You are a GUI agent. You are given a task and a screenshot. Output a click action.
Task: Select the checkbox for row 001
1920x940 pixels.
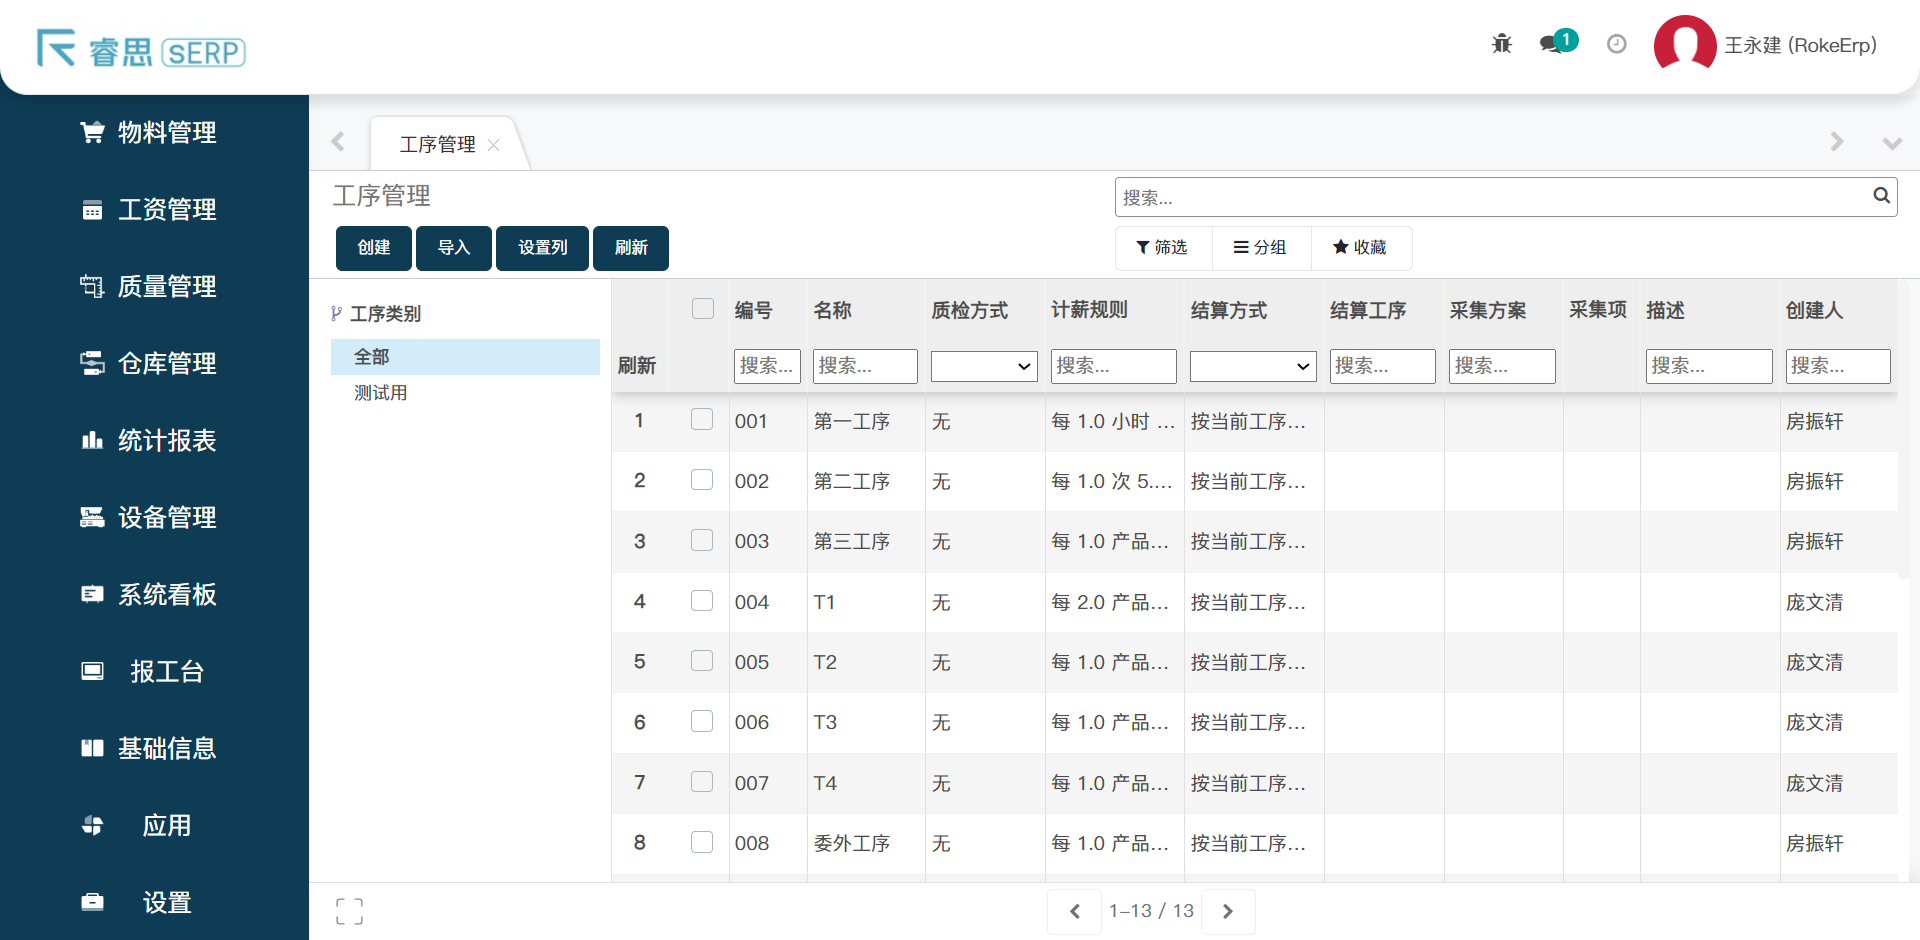(x=702, y=420)
